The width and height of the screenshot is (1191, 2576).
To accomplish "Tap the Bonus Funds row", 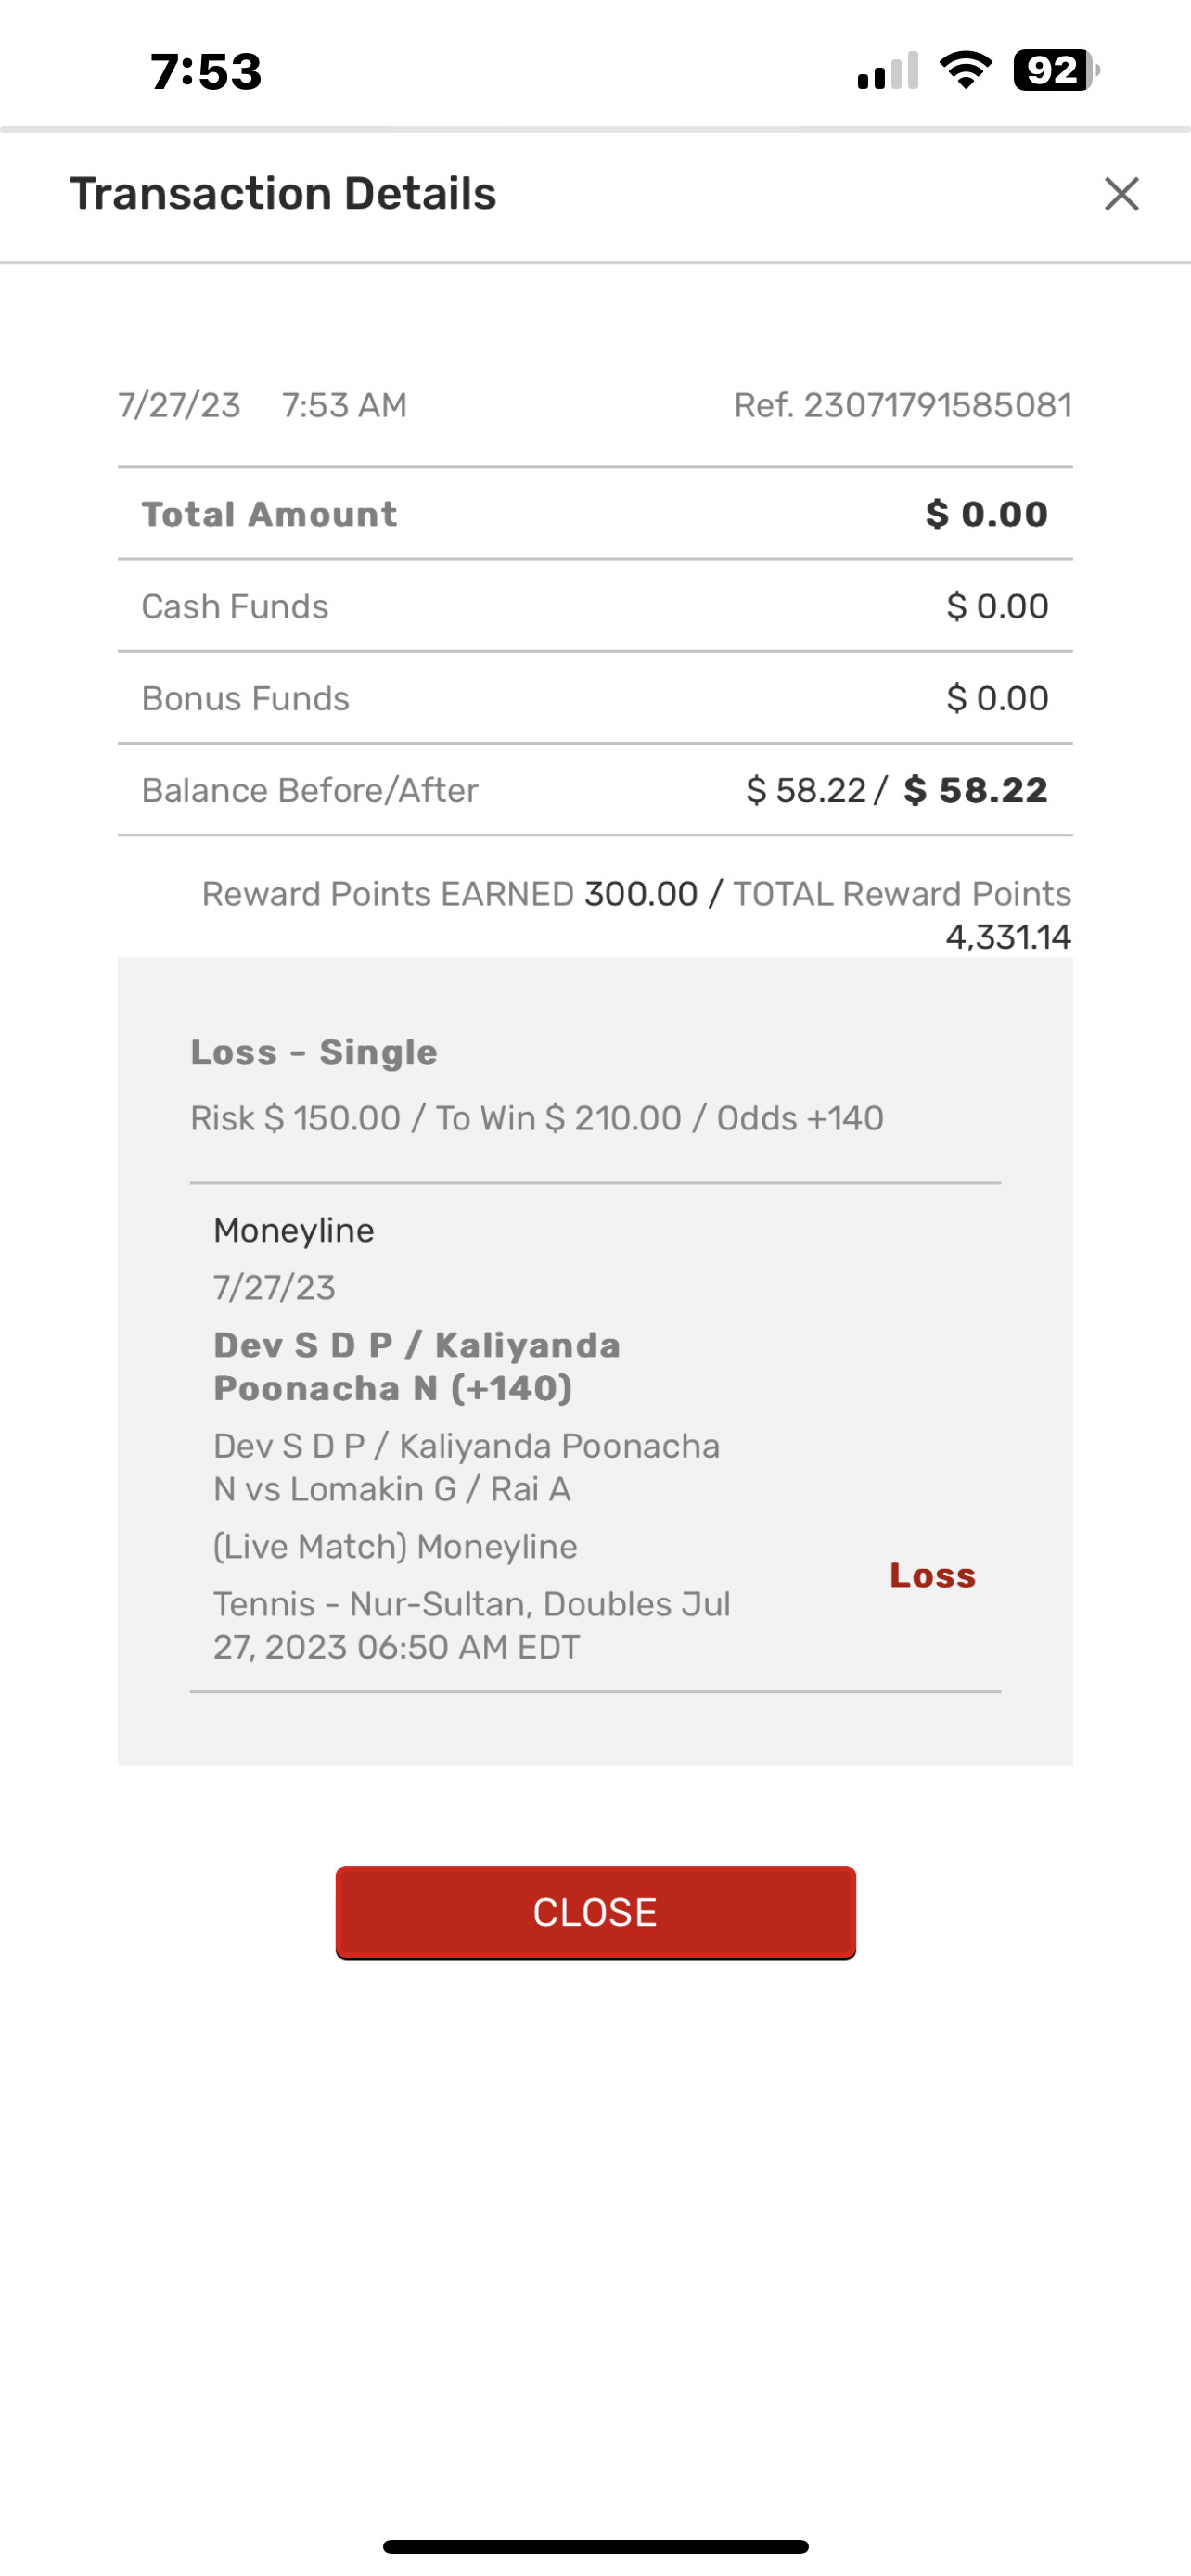I will point(595,698).
